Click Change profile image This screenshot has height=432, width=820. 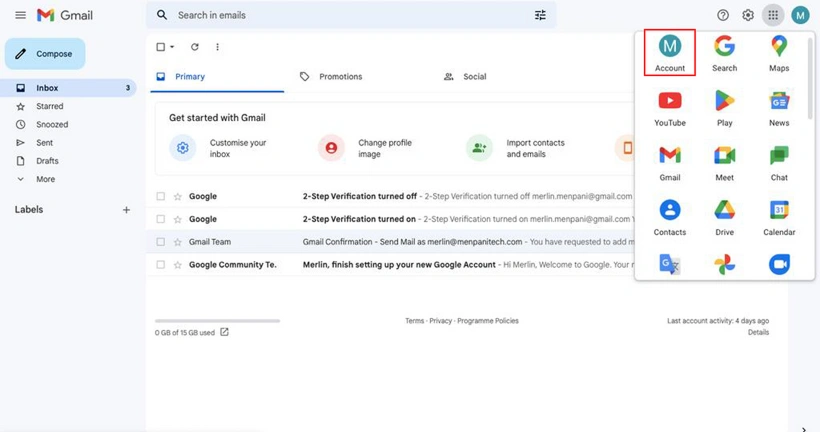[x=366, y=148]
